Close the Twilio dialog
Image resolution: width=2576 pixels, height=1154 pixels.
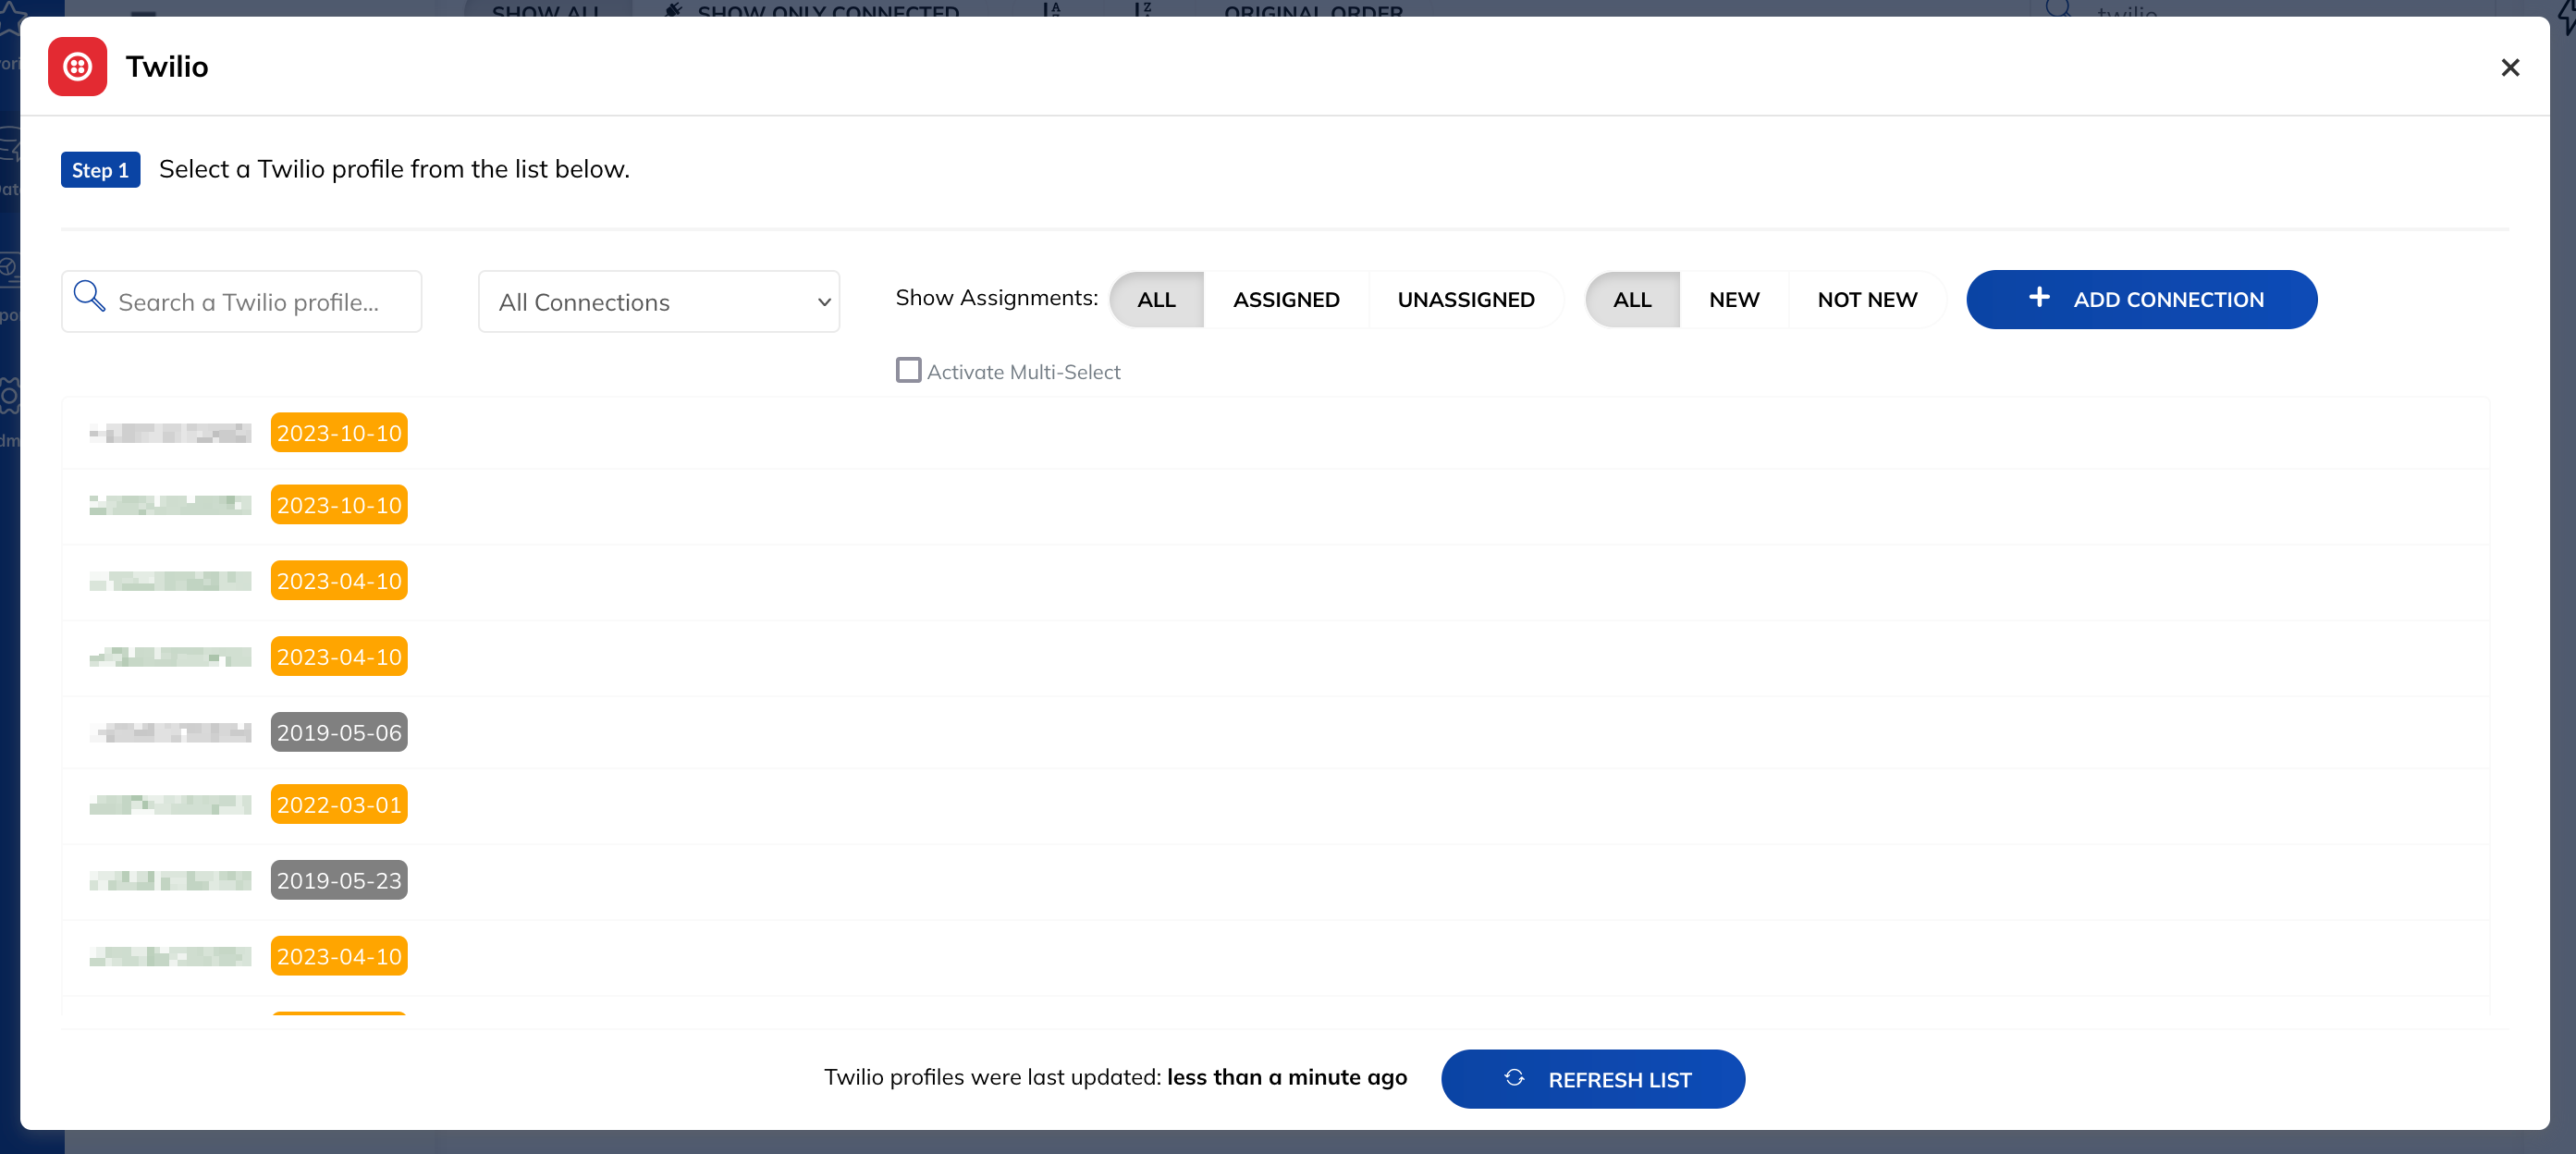[2510, 67]
